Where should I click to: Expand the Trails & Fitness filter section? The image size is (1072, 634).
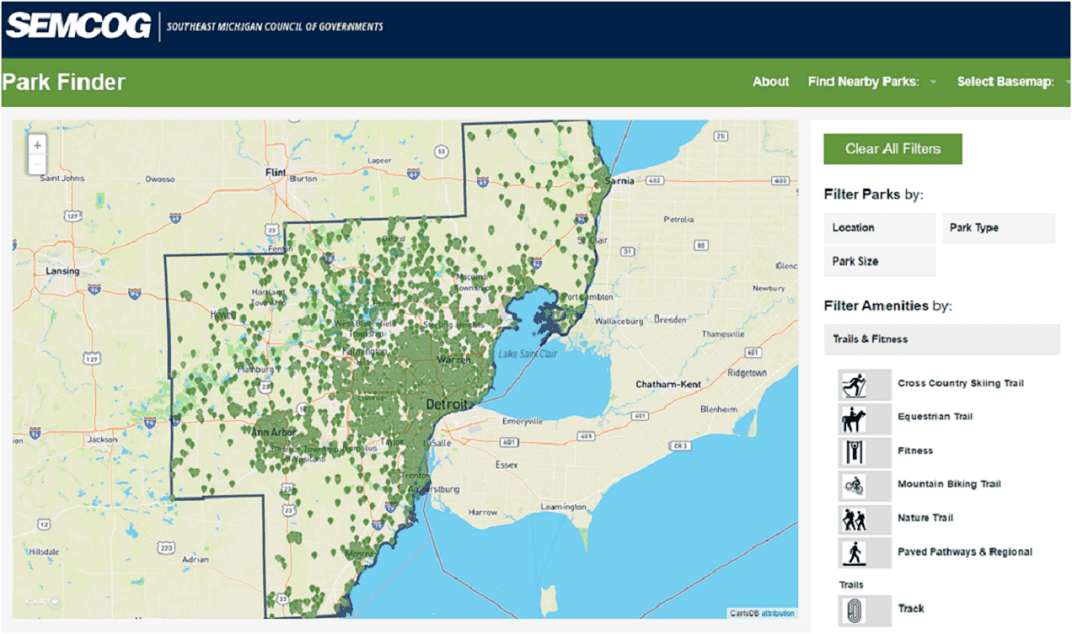(941, 339)
